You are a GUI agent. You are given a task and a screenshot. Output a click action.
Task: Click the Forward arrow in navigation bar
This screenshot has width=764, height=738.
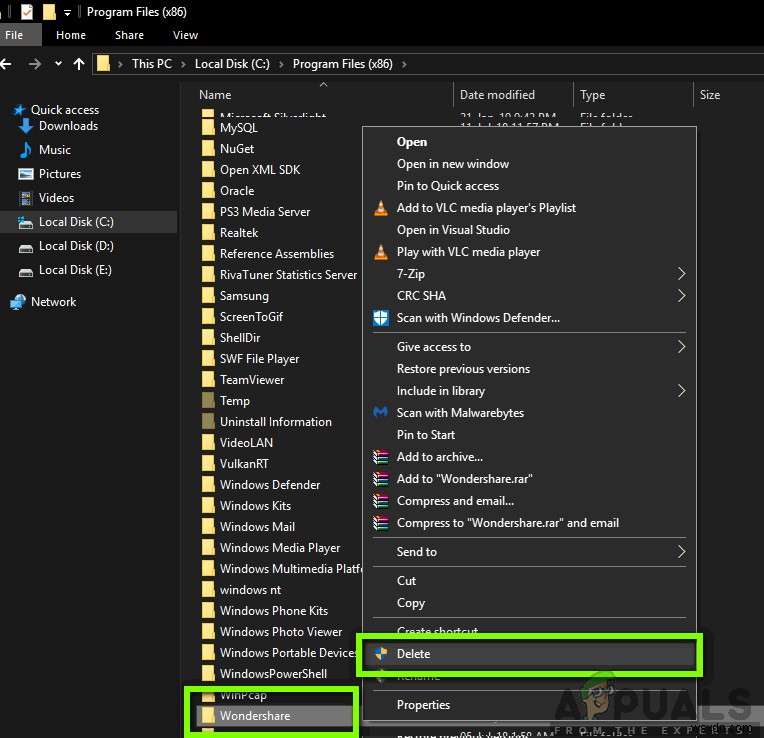(x=35, y=64)
